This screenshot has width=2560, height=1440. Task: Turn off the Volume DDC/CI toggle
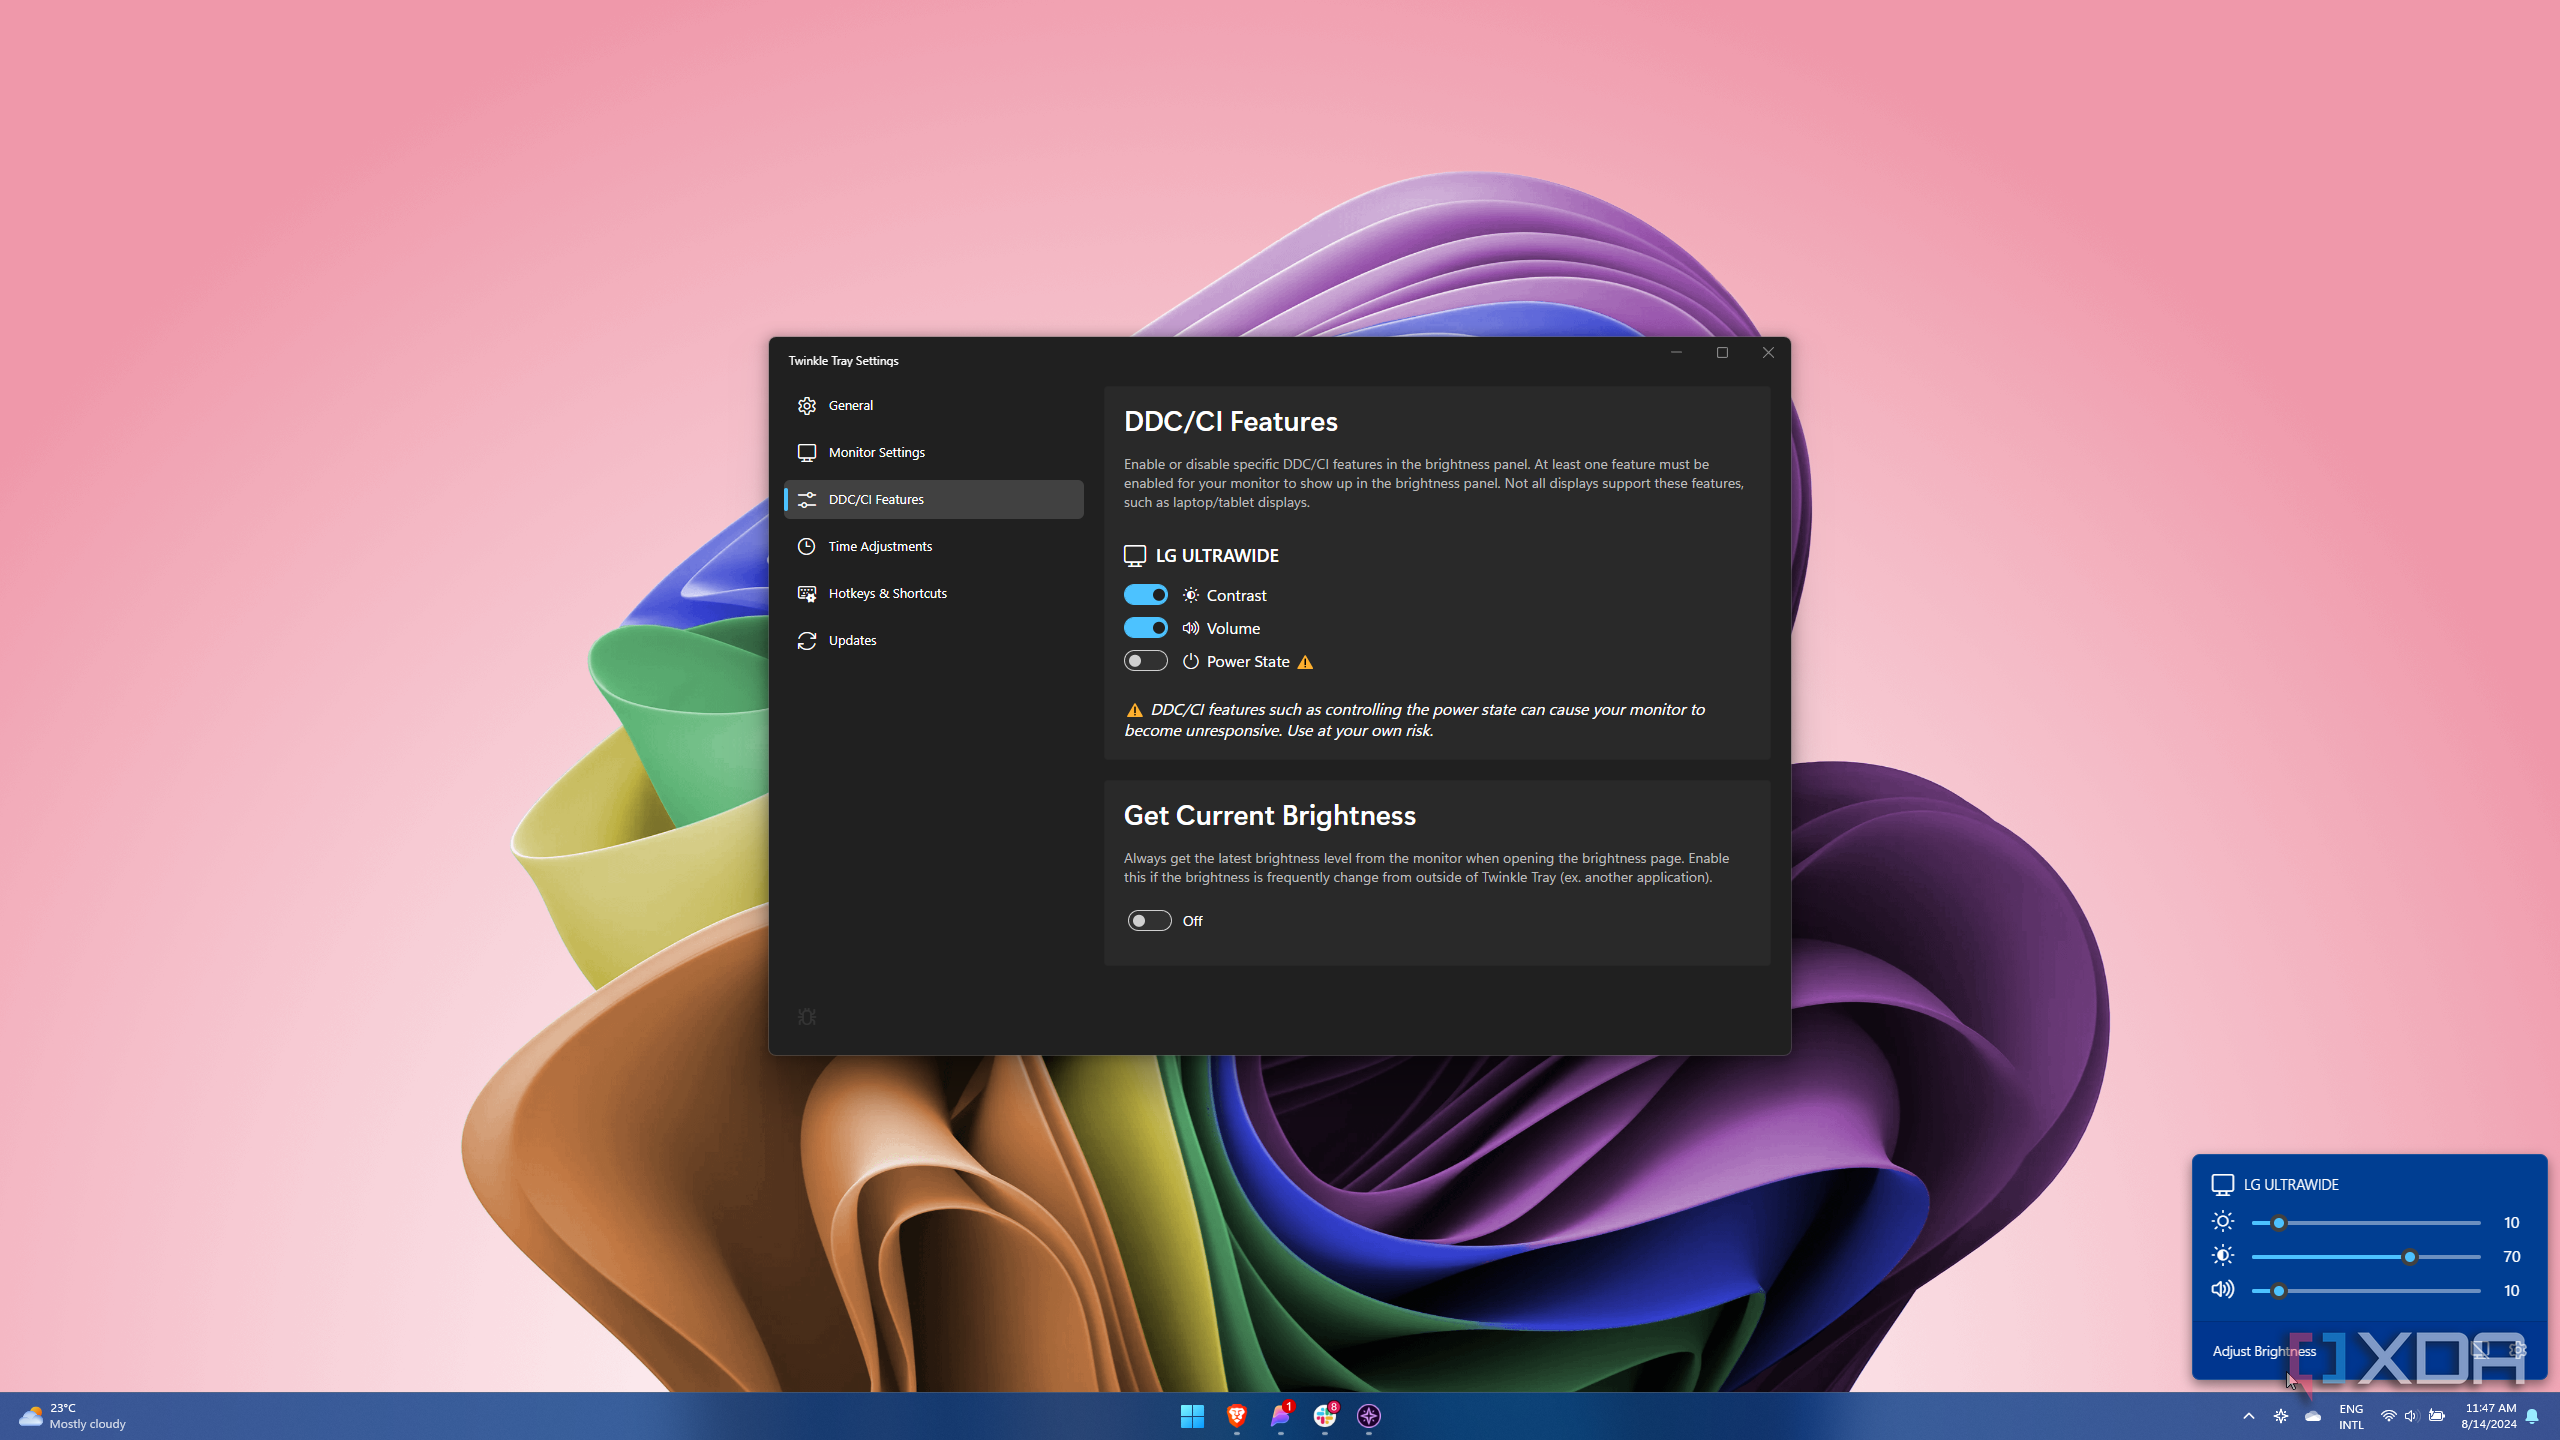1145,628
